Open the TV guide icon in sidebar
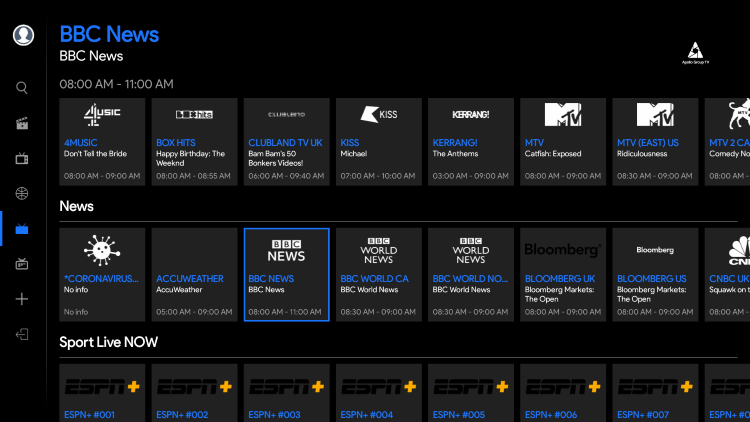This screenshot has height=422, width=750. [22, 264]
